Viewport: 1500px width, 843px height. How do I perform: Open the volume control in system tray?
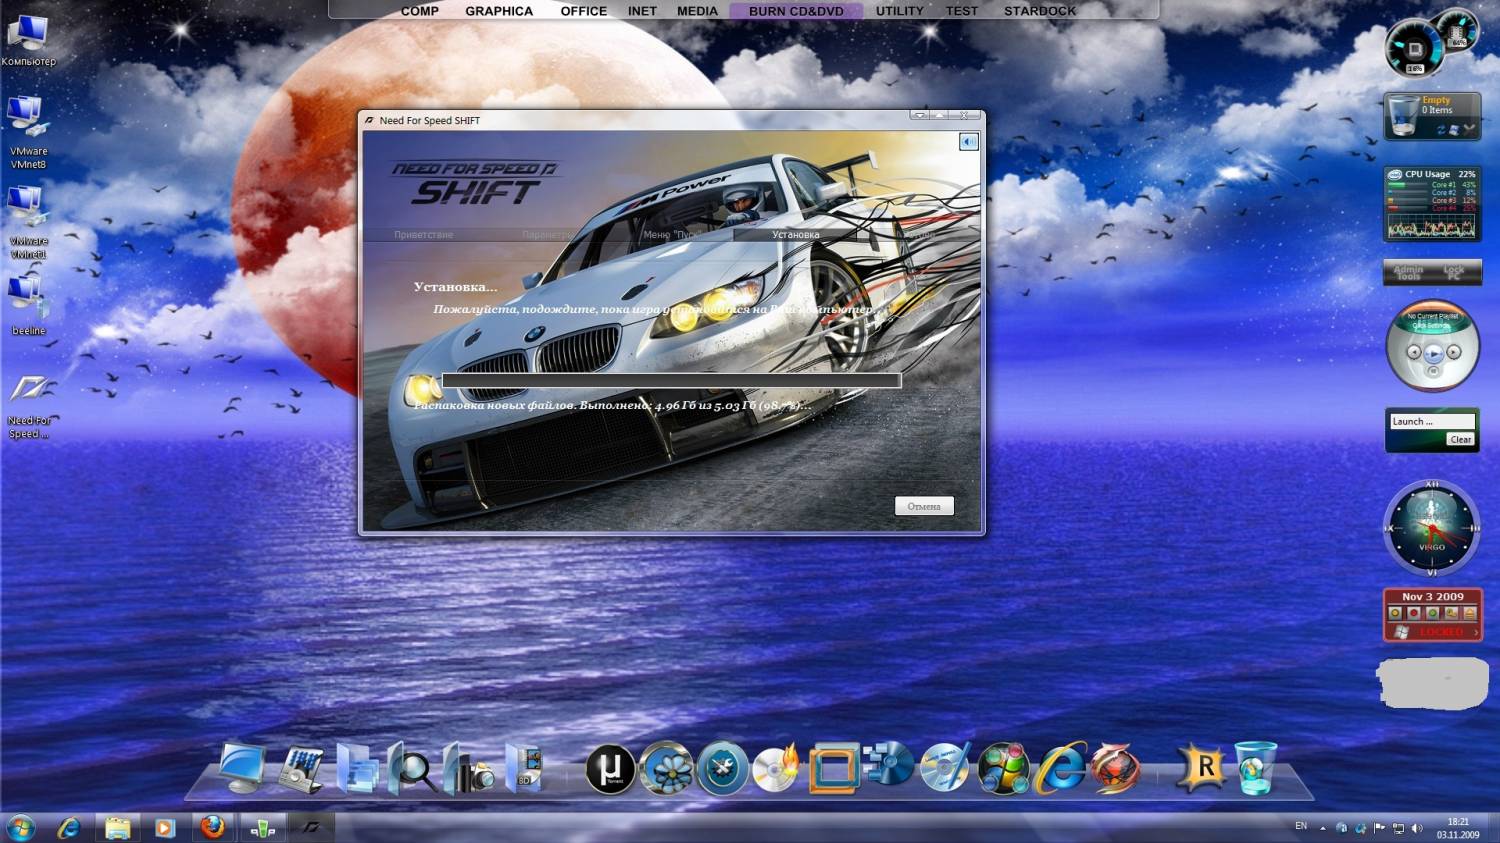tap(1417, 829)
